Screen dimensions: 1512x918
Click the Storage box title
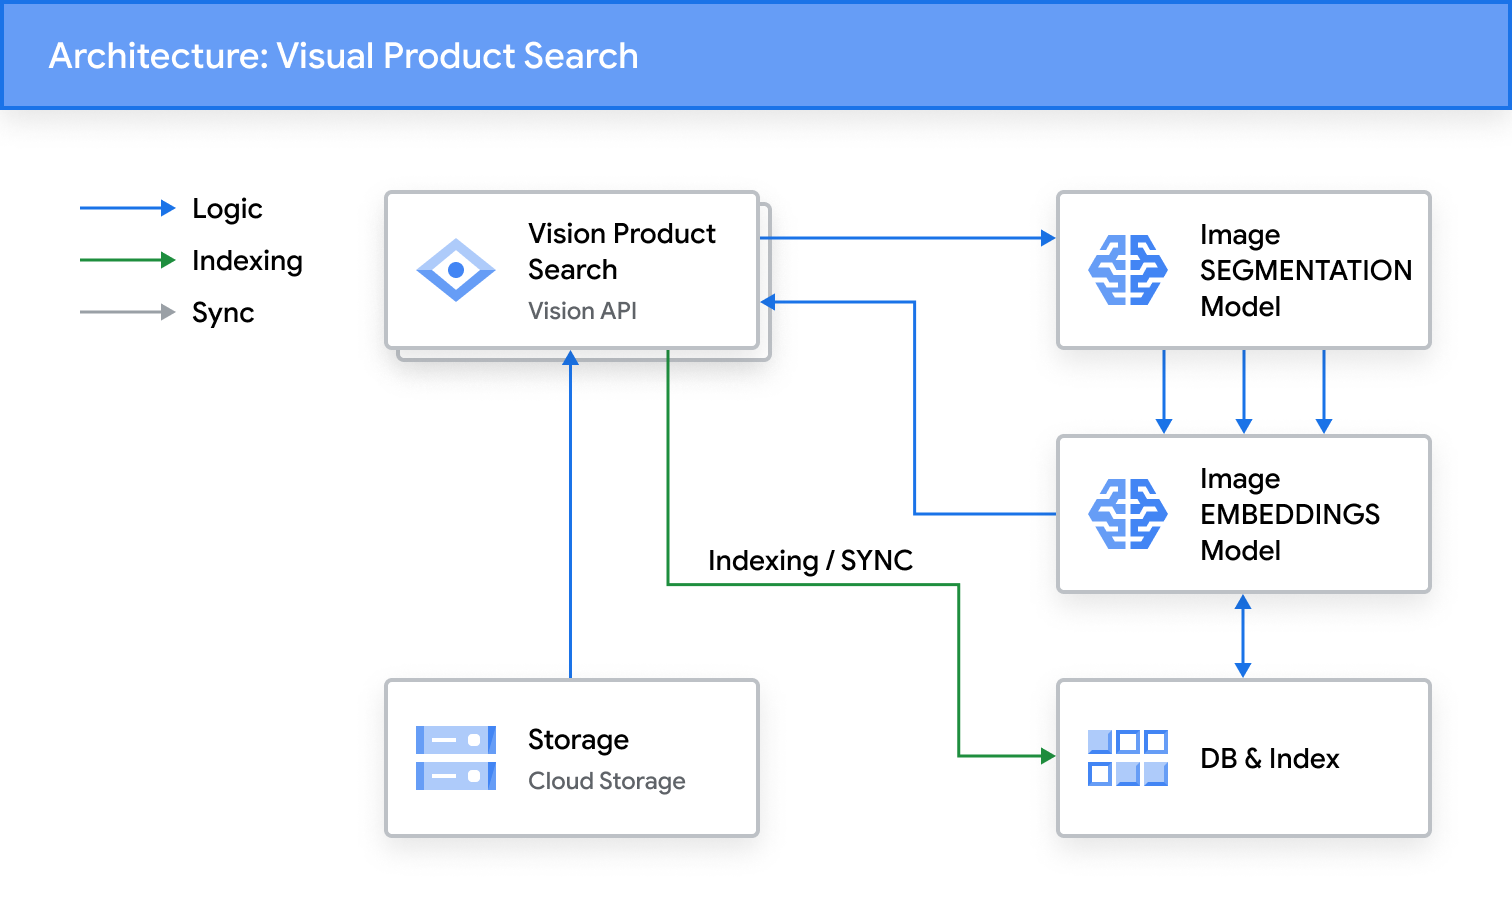tap(578, 740)
